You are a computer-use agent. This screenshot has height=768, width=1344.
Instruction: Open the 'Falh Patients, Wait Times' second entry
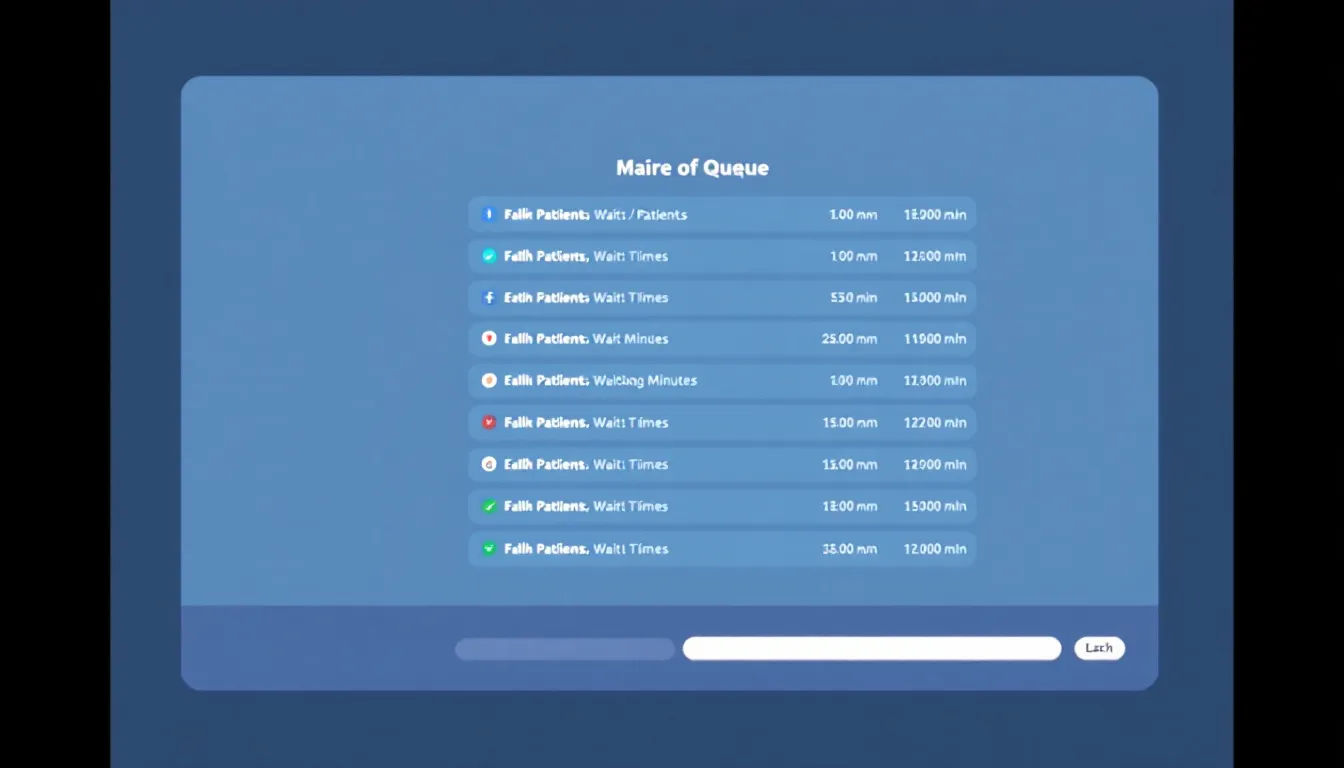click(722, 255)
